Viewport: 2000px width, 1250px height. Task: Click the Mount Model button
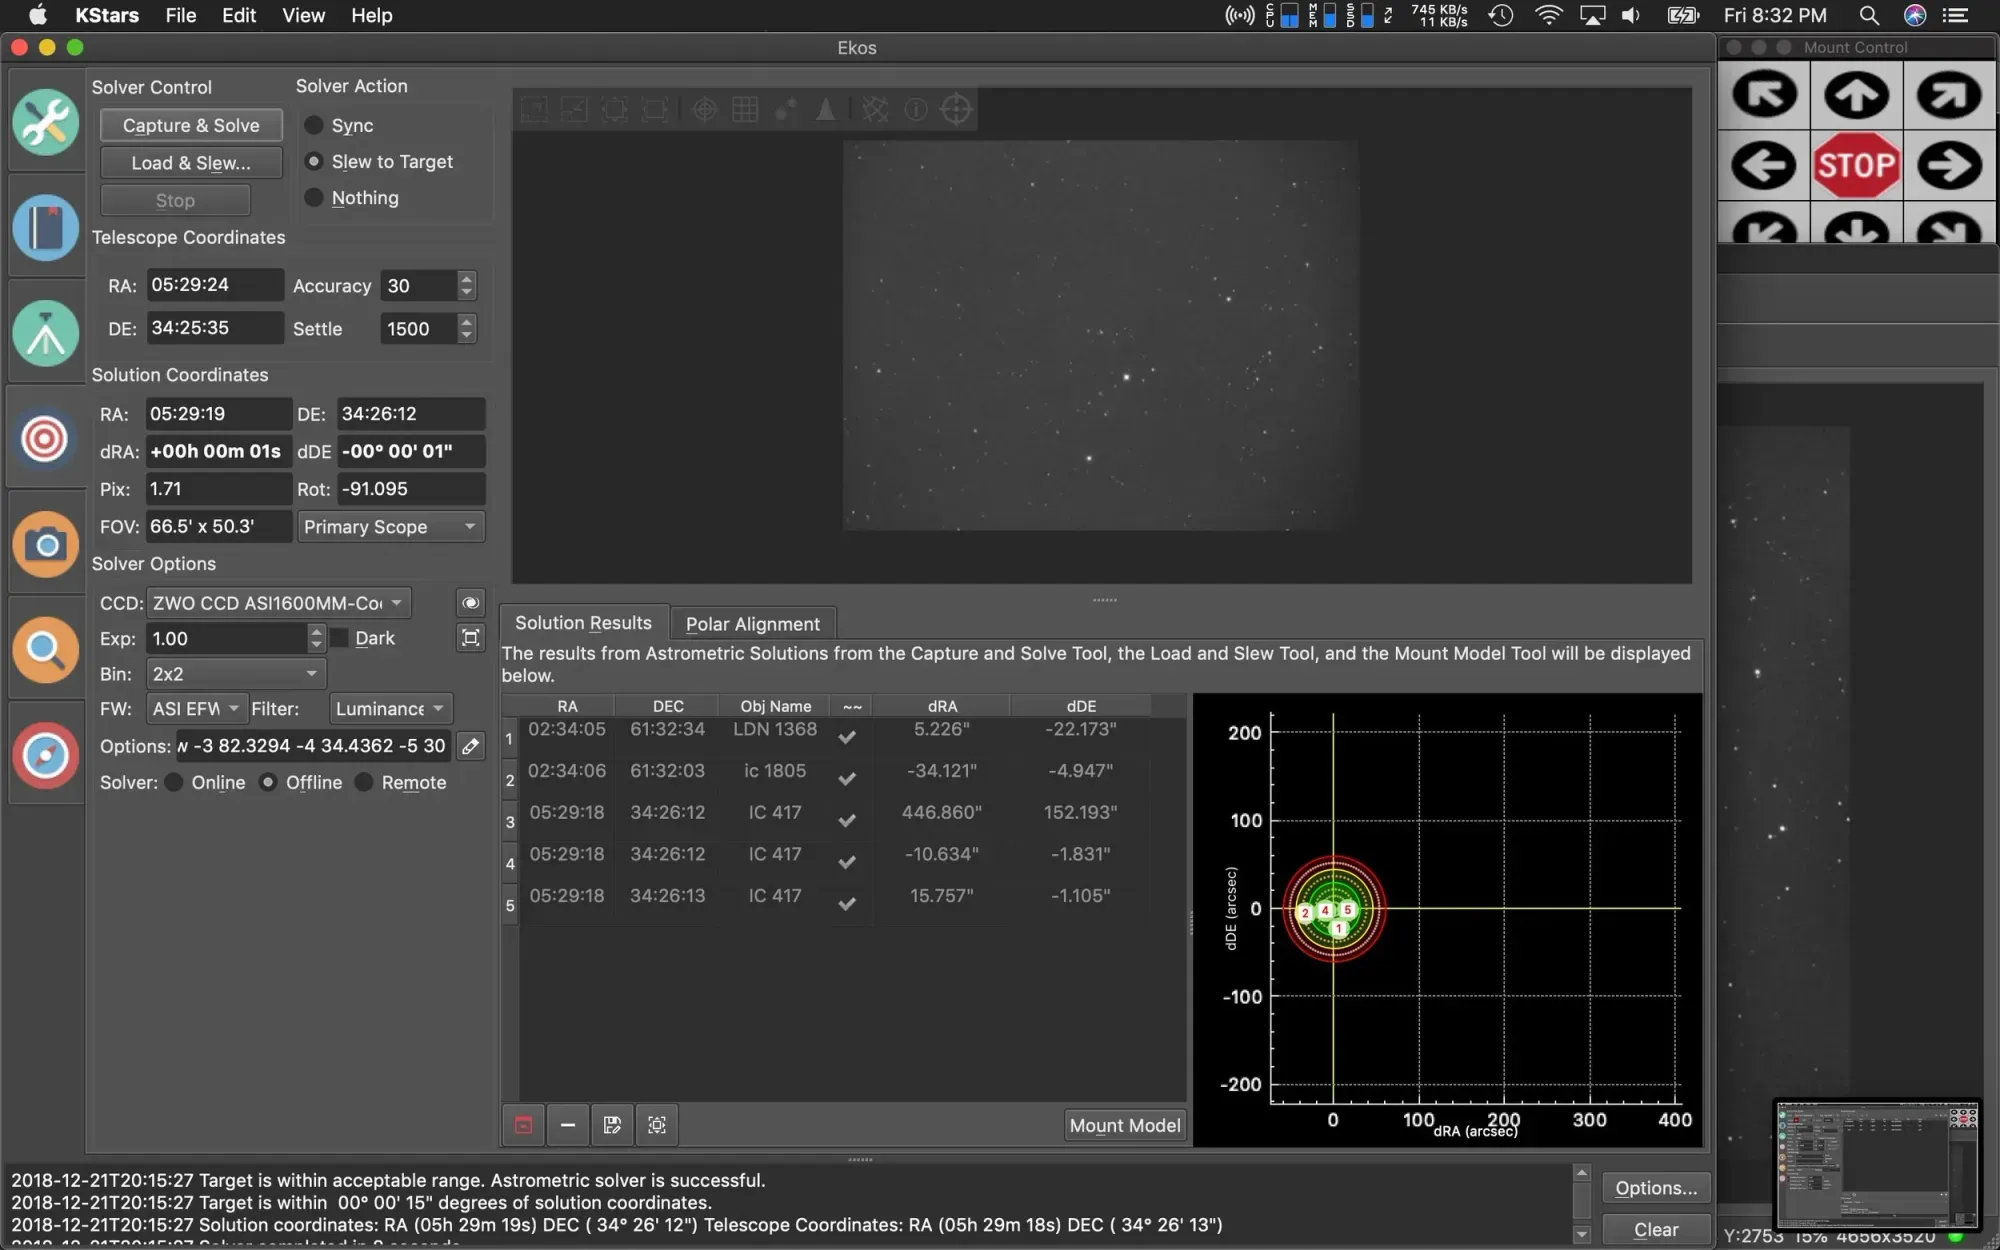tap(1124, 1125)
